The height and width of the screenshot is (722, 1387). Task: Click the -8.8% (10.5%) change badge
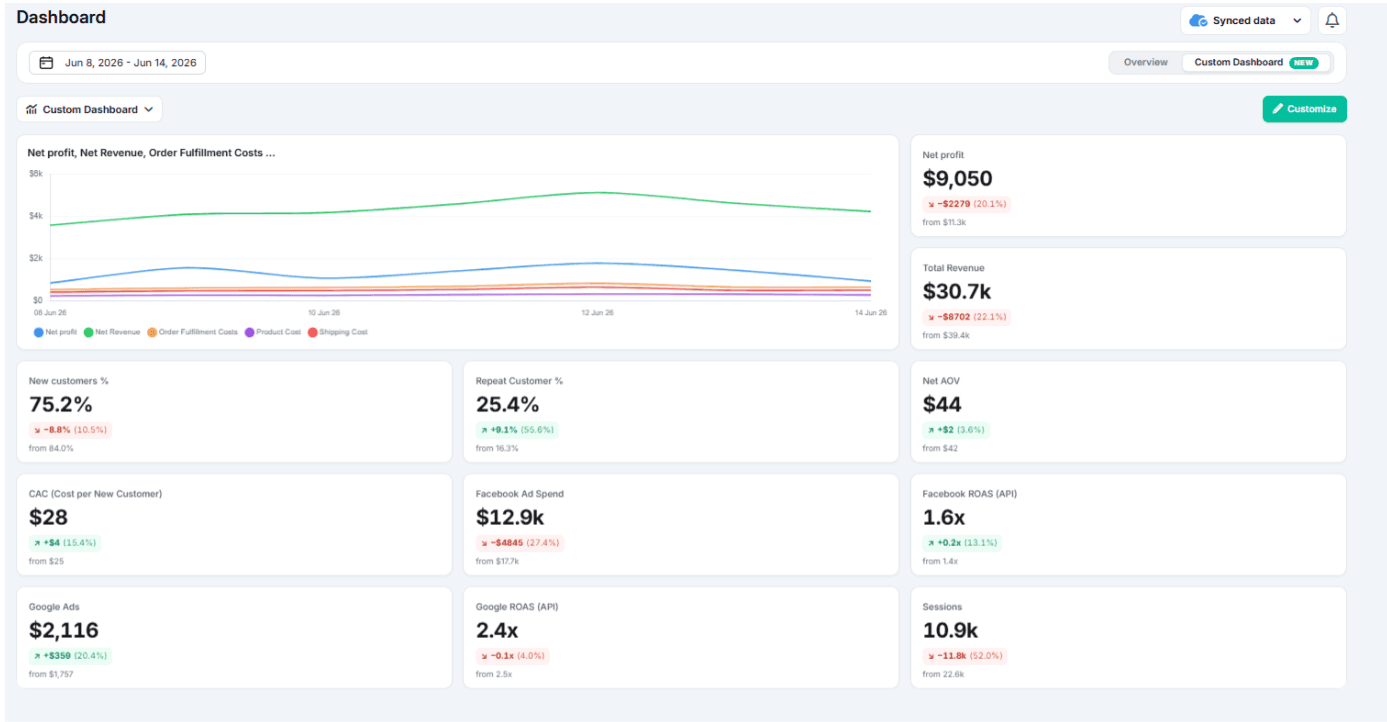(x=69, y=430)
